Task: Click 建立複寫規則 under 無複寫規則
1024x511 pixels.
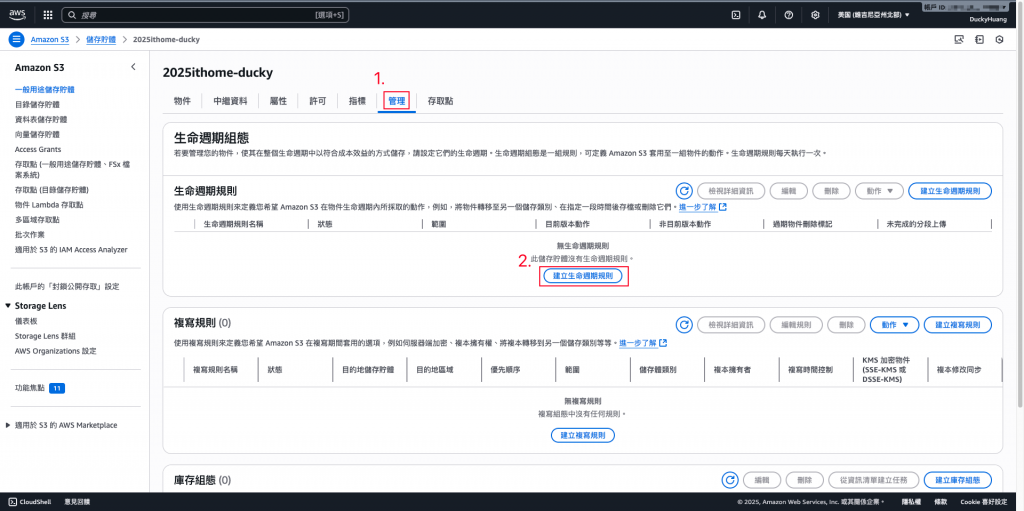Action: click(583, 435)
